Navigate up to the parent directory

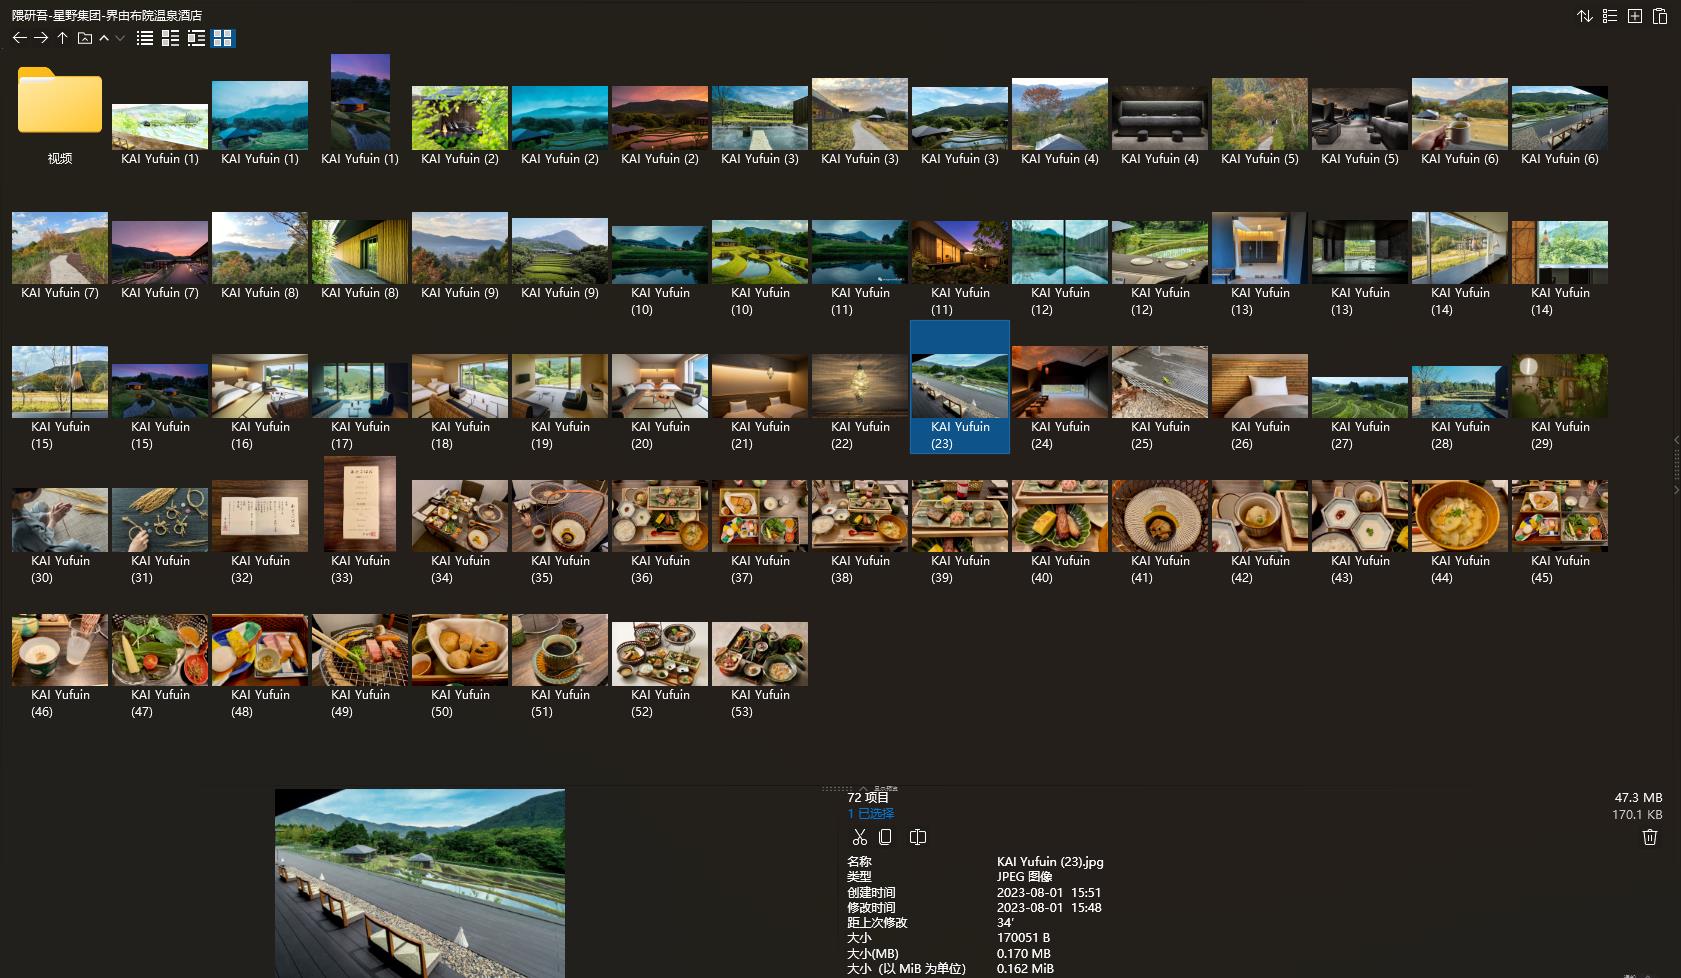[x=62, y=38]
